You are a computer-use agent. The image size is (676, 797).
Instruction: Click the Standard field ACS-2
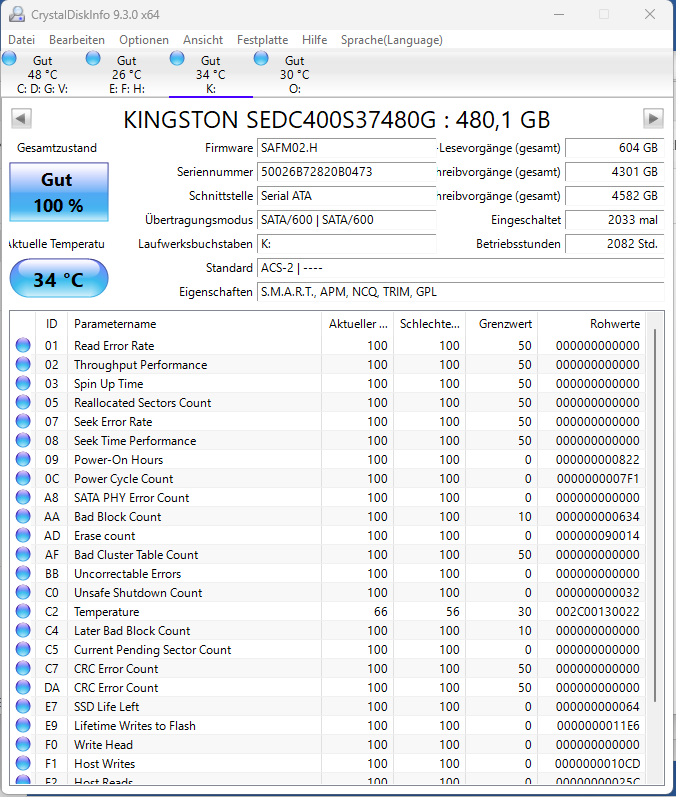(x=460, y=268)
